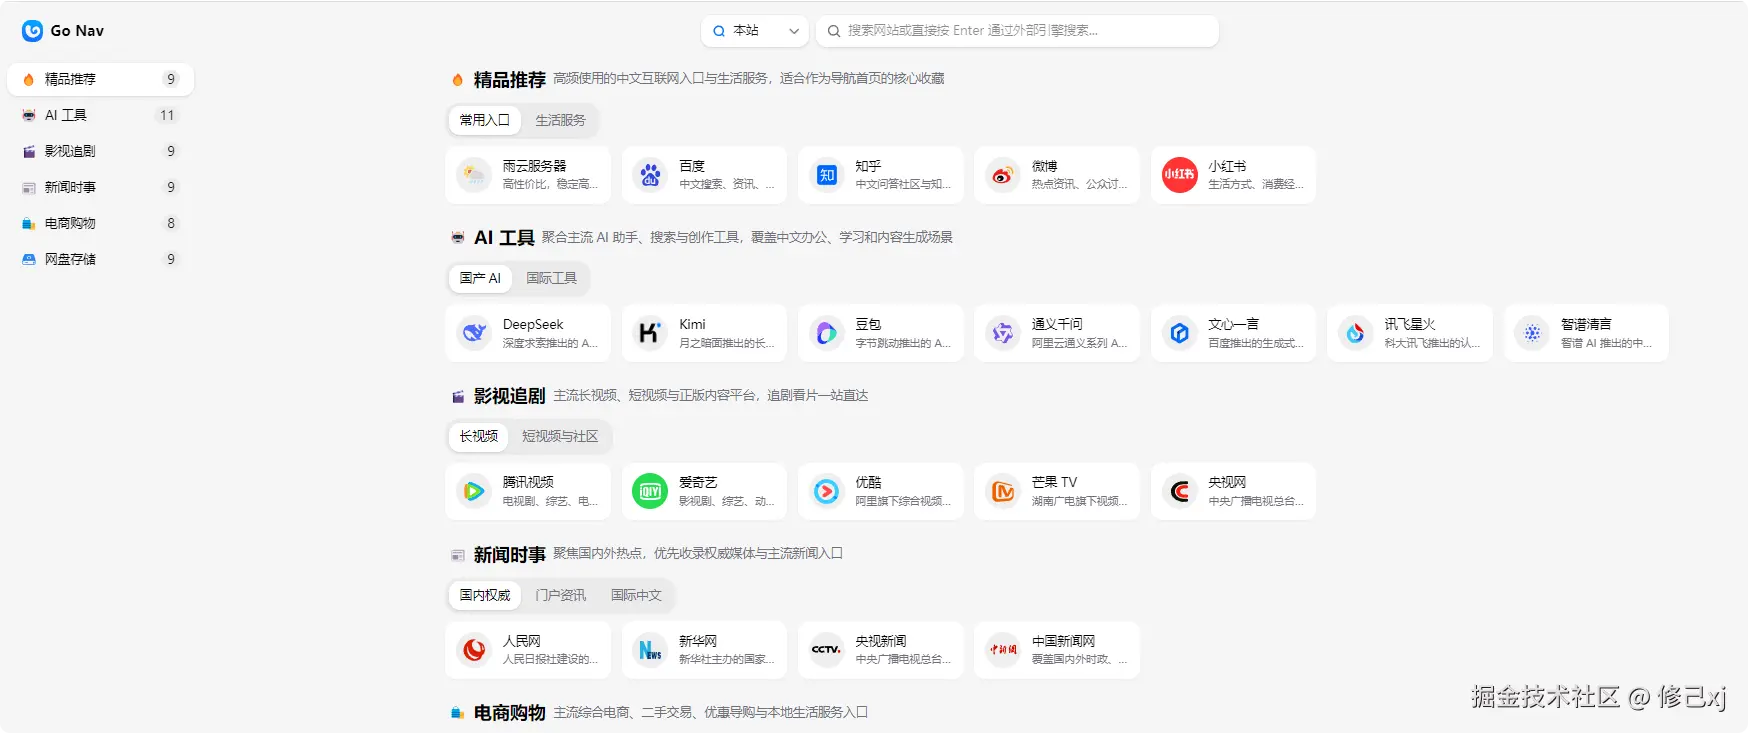1748x733 pixels.
Task: Click the AI 工具 section heading
Action: tap(504, 238)
